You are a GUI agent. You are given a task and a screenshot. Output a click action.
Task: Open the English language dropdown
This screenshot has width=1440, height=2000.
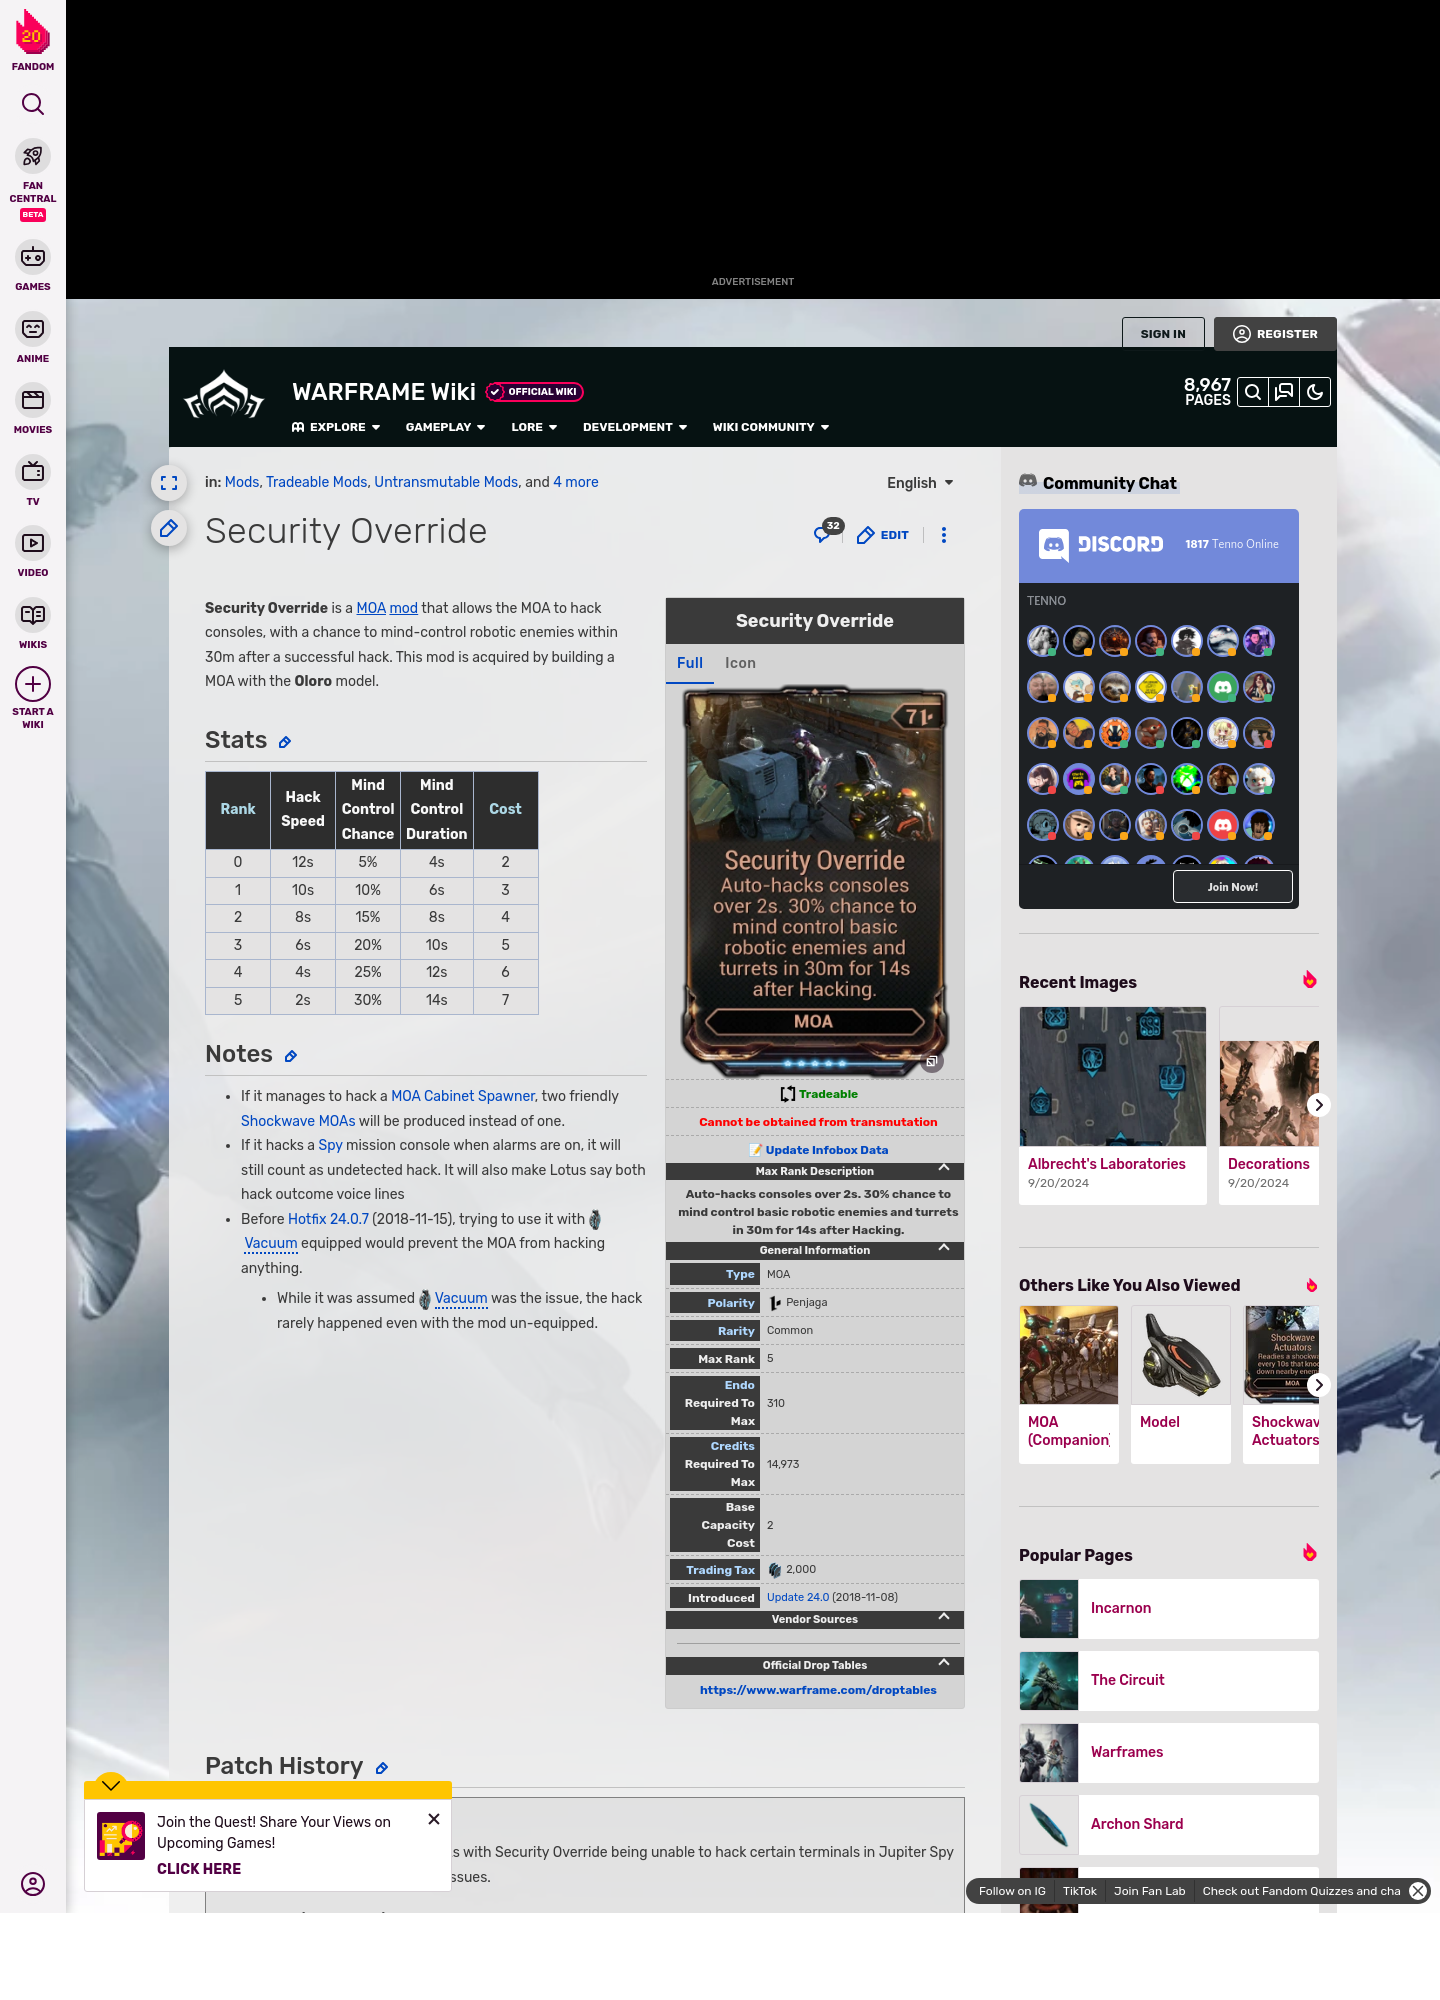pyautogui.click(x=920, y=483)
